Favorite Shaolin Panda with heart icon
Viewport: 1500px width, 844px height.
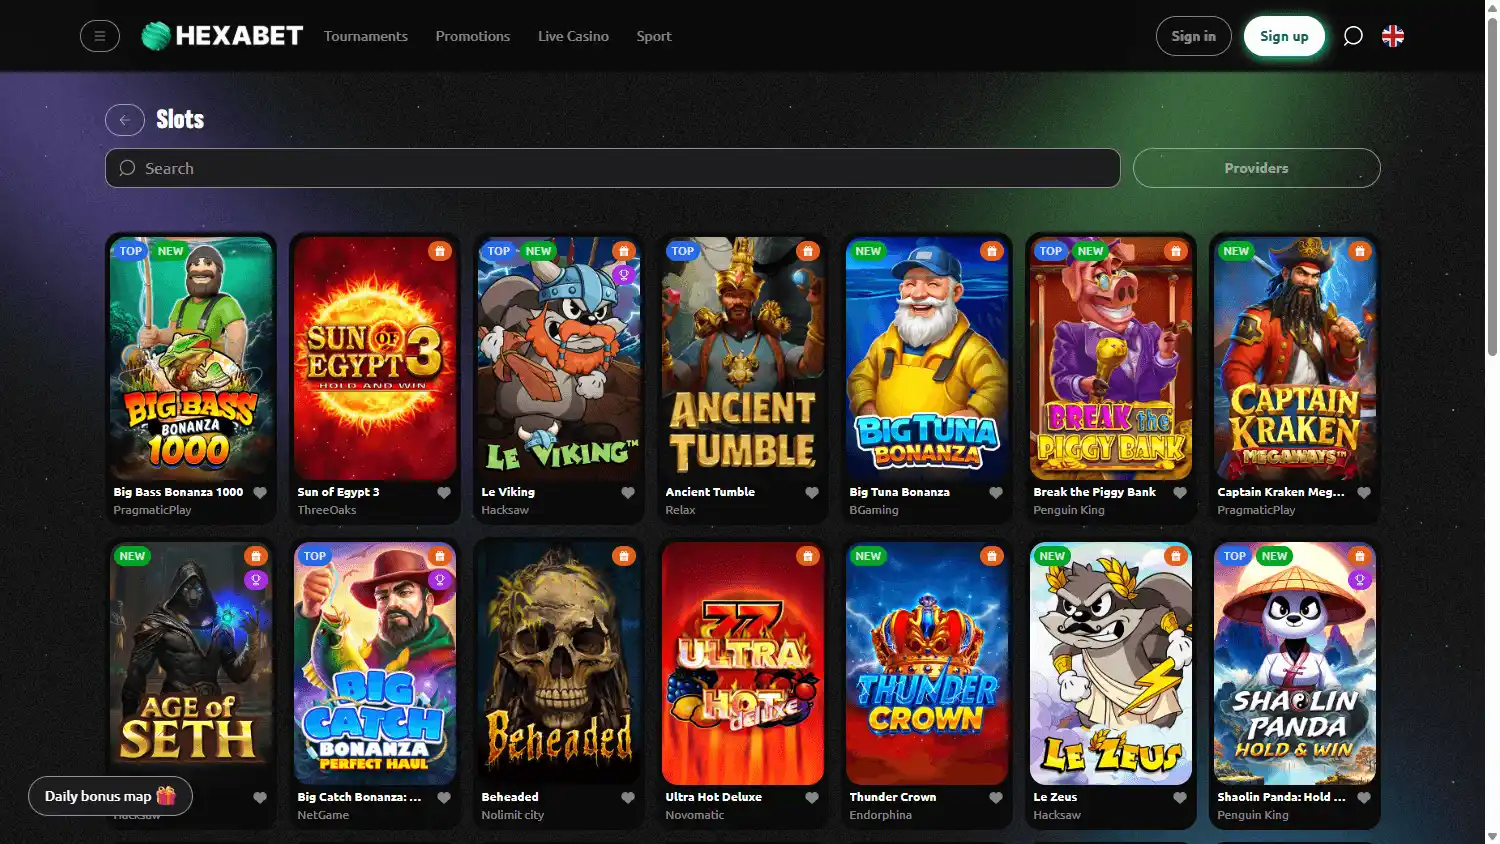[x=1364, y=798]
